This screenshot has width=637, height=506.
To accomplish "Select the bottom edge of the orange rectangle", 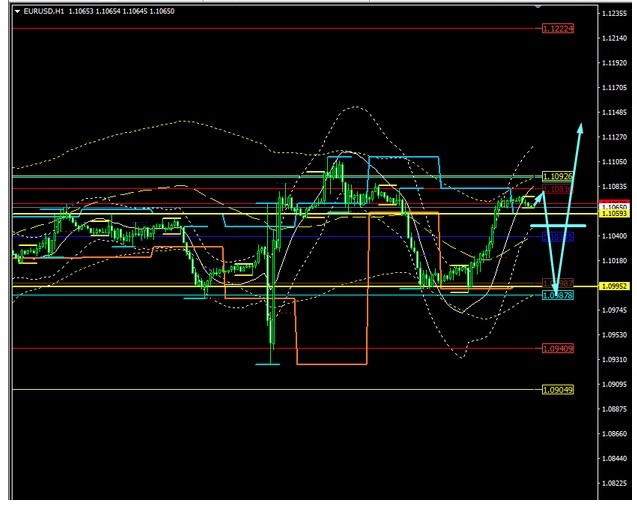I will click(x=332, y=364).
